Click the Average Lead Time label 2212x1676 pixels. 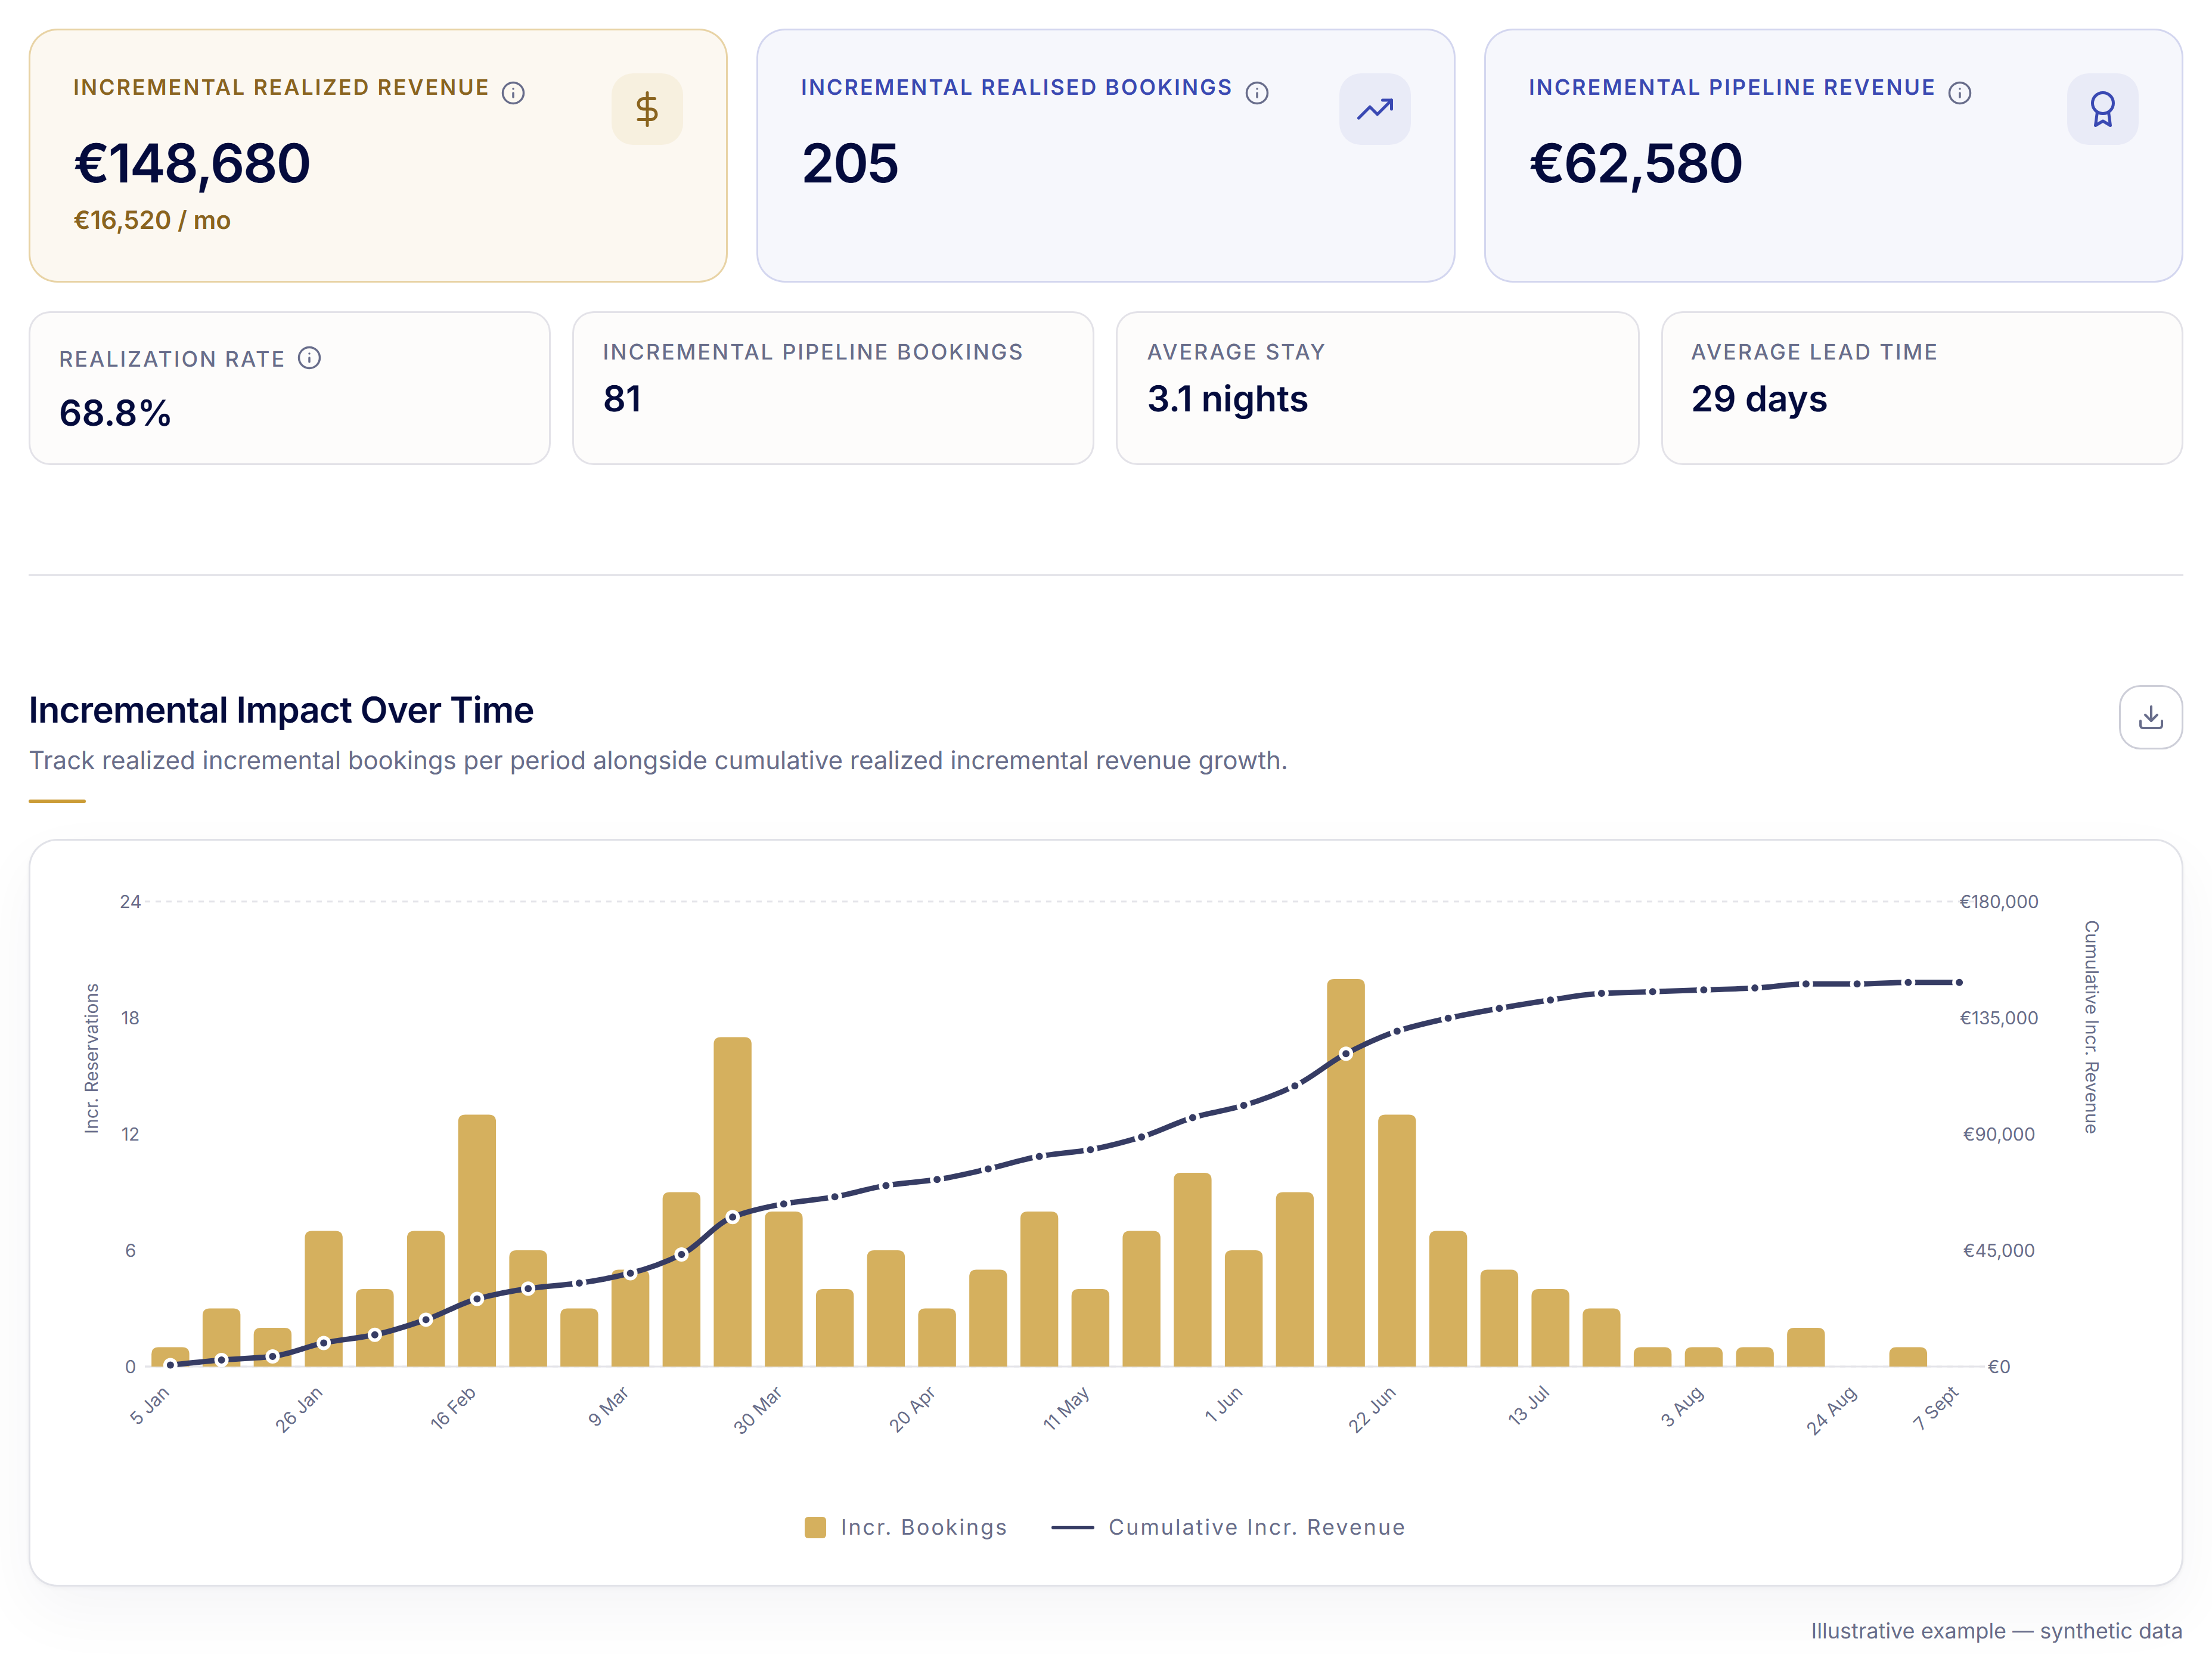click(1814, 352)
